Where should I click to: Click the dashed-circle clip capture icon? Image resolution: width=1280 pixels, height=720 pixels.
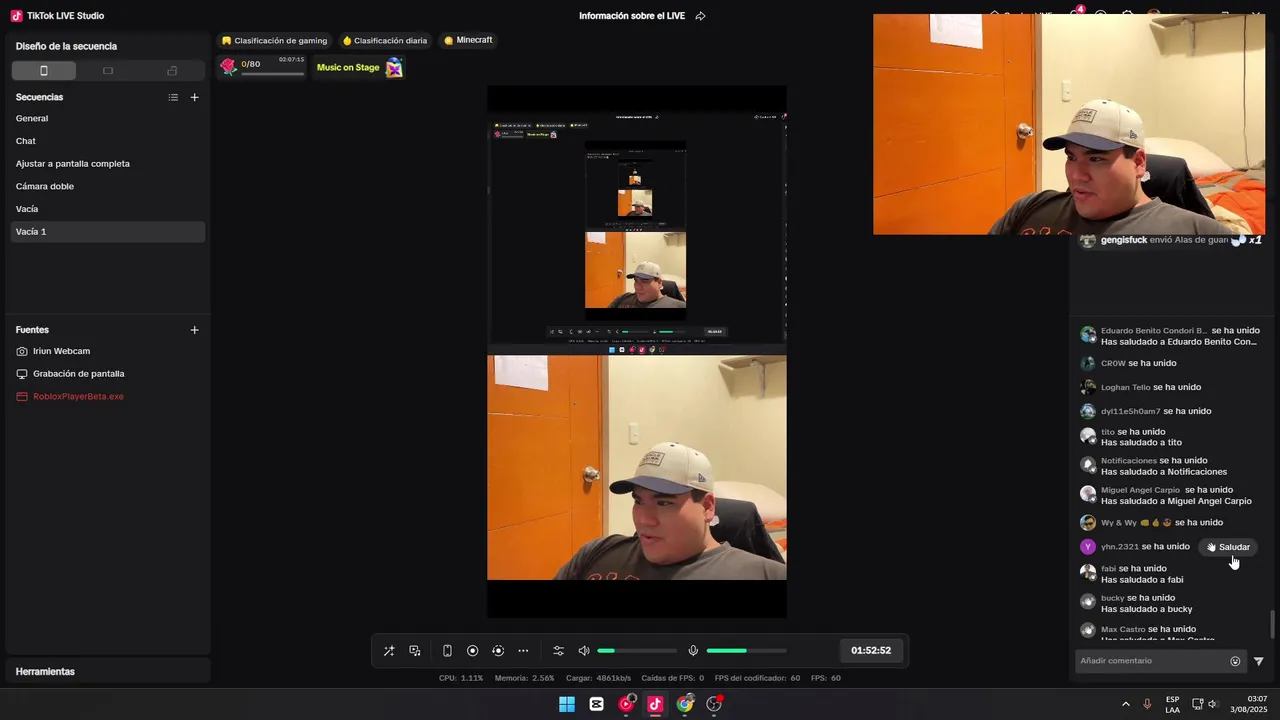coord(498,651)
